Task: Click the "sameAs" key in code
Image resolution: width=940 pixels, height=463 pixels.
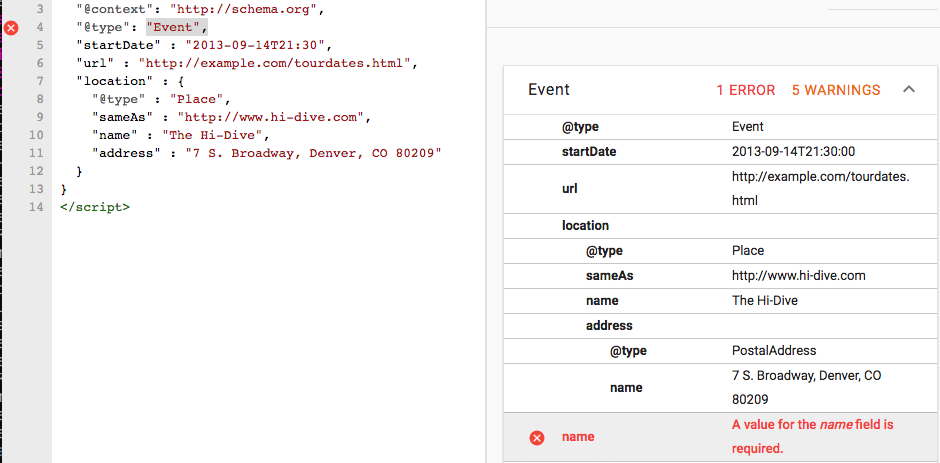Action: click(x=123, y=117)
